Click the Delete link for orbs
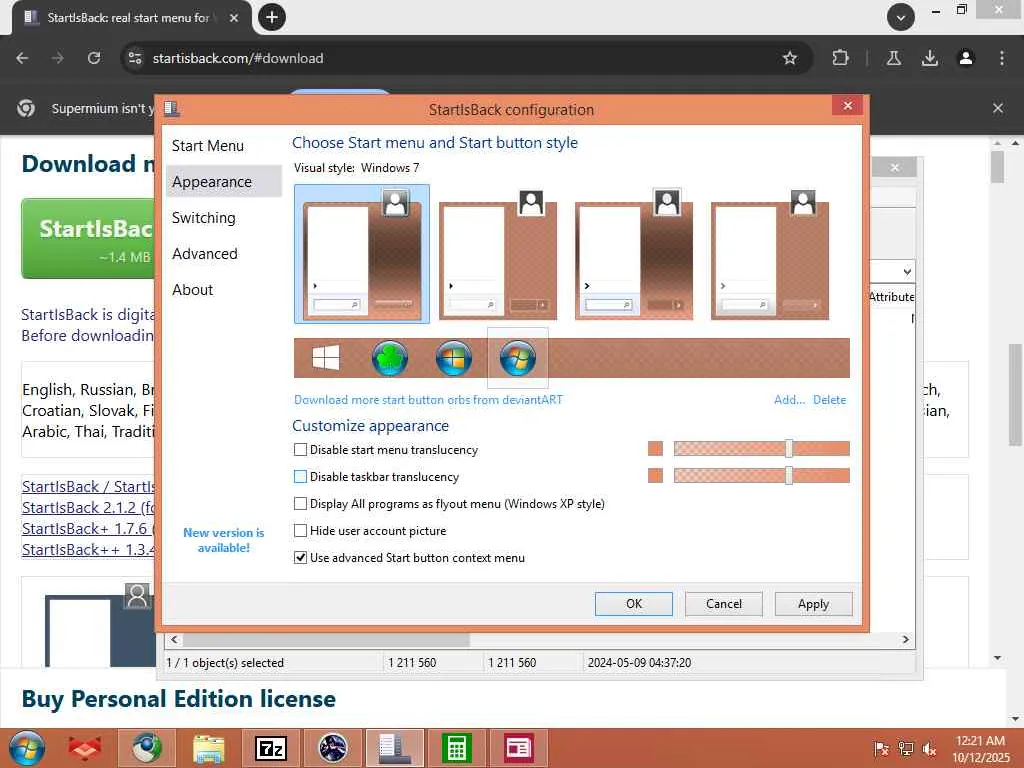 click(x=829, y=400)
